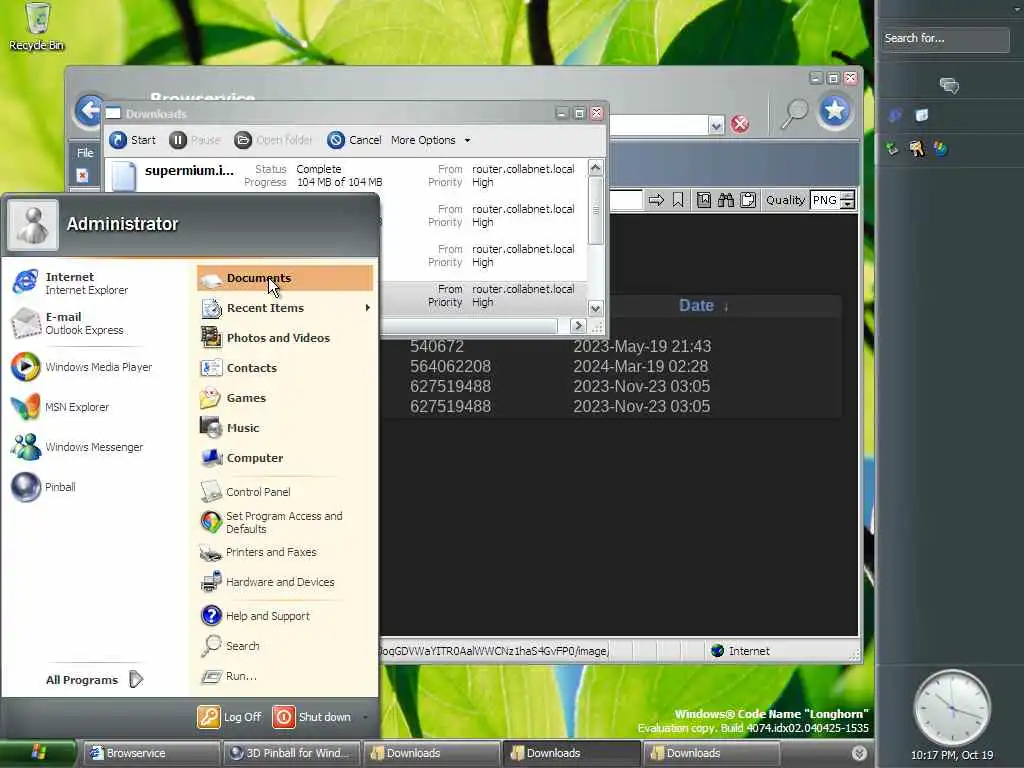This screenshot has height=768, width=1024.
Task: Click the clipboard icon in Browservice toolbar
Action: tap(748, 200)
